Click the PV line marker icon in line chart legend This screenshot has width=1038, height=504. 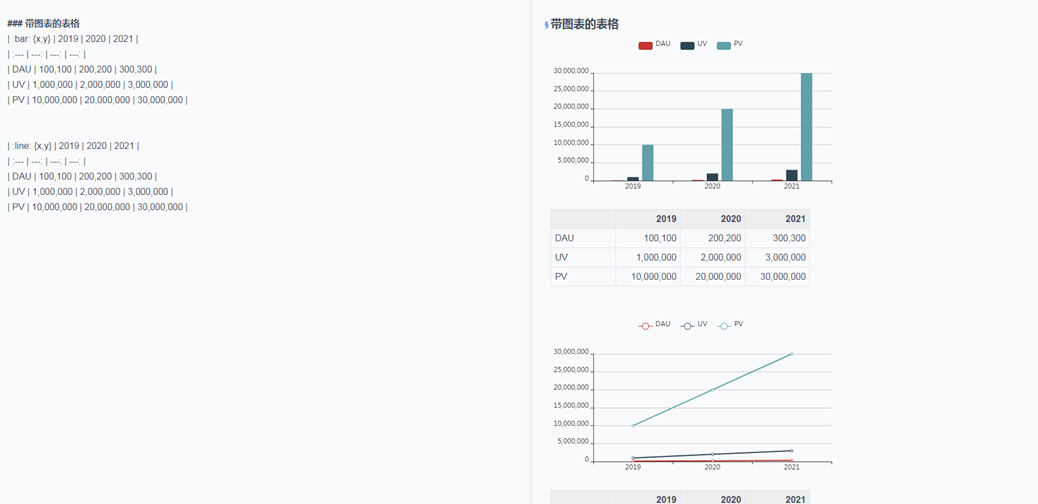pos(724,325)
